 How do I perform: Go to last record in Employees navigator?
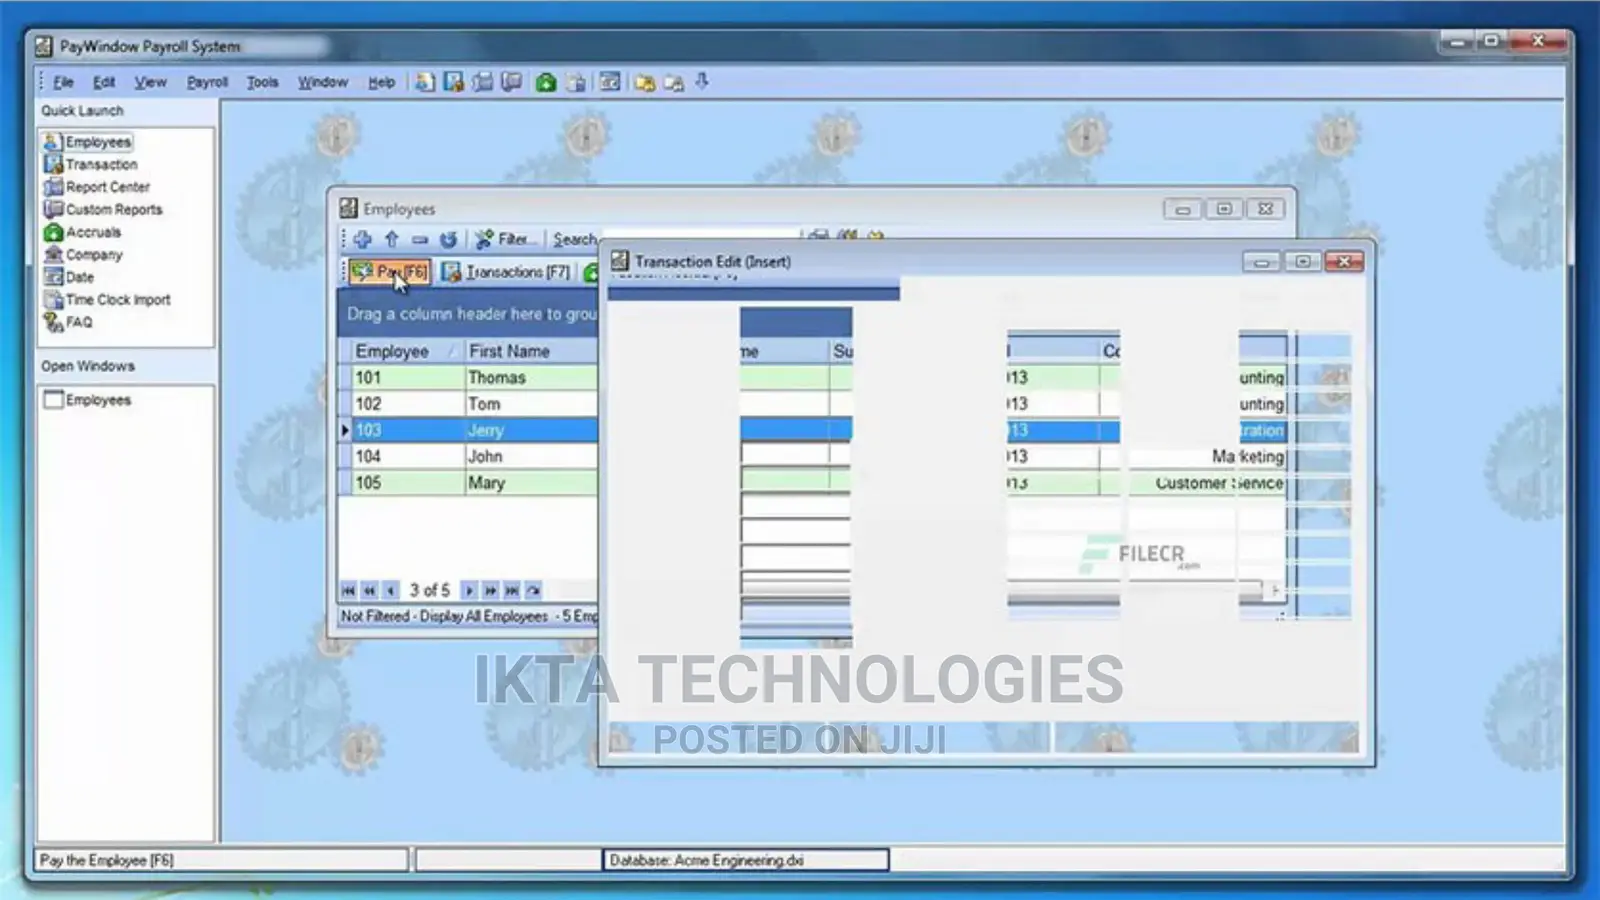(512, 591)
